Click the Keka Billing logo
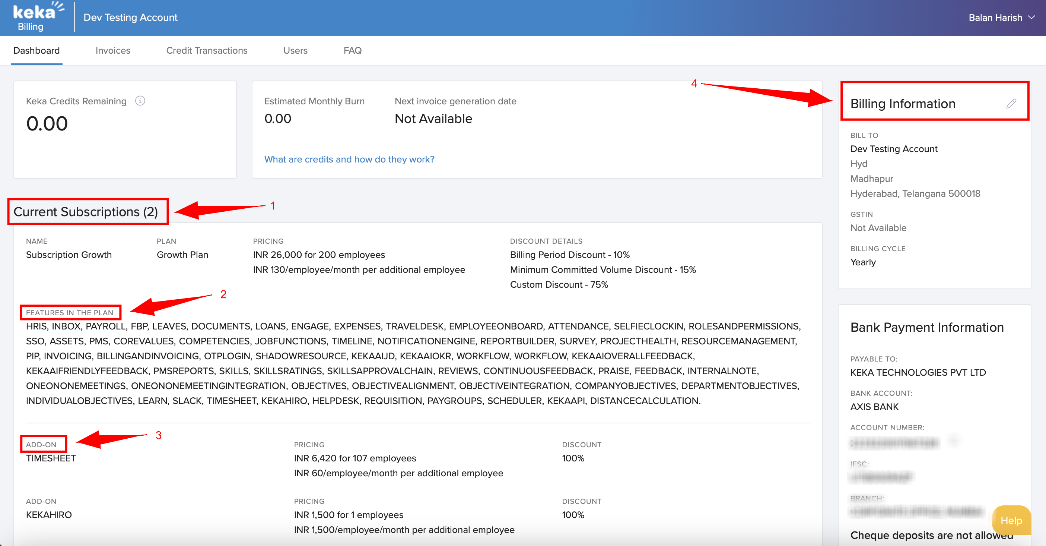Screen dimensions: 1046x546 click(x=36, y=17)
